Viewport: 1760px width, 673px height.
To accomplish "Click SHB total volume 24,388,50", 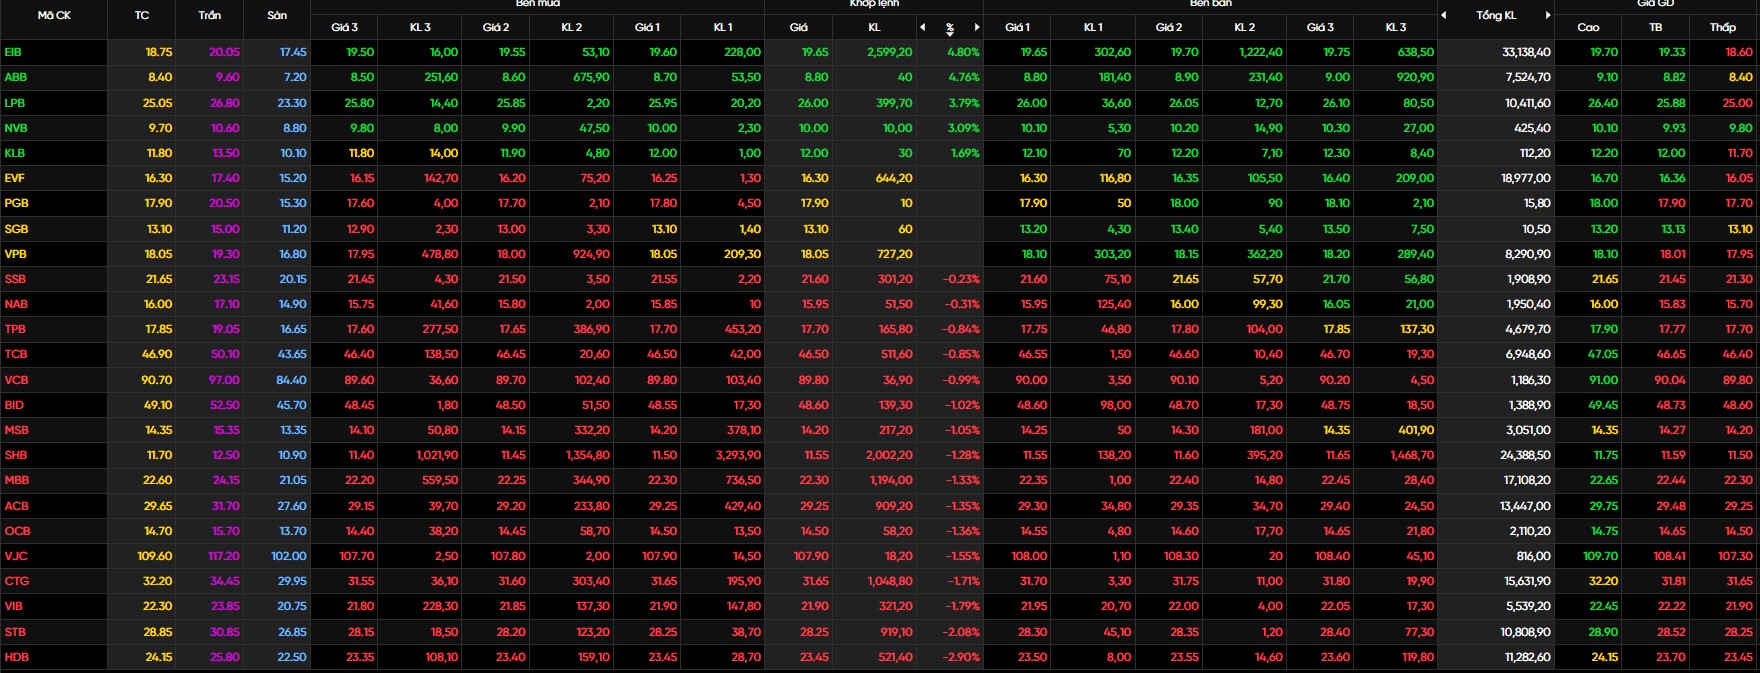I will (1526, 455).
